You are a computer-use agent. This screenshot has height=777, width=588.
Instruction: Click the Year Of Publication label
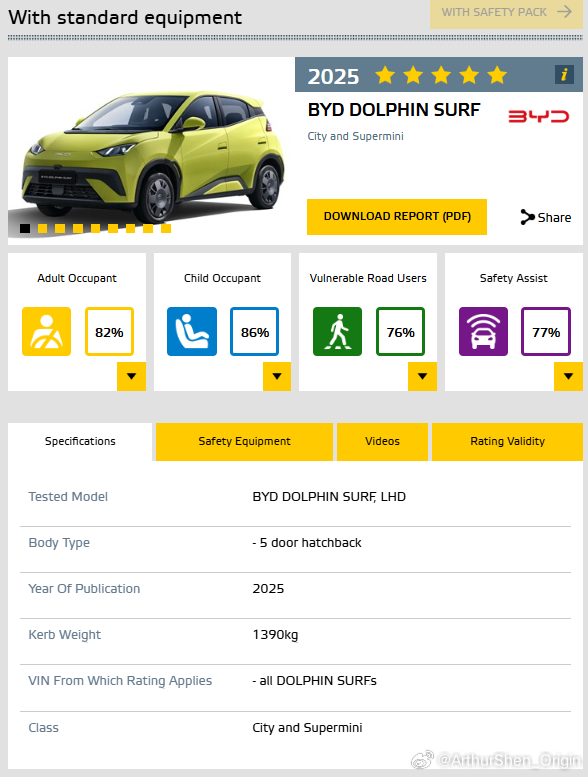[84, 589]
